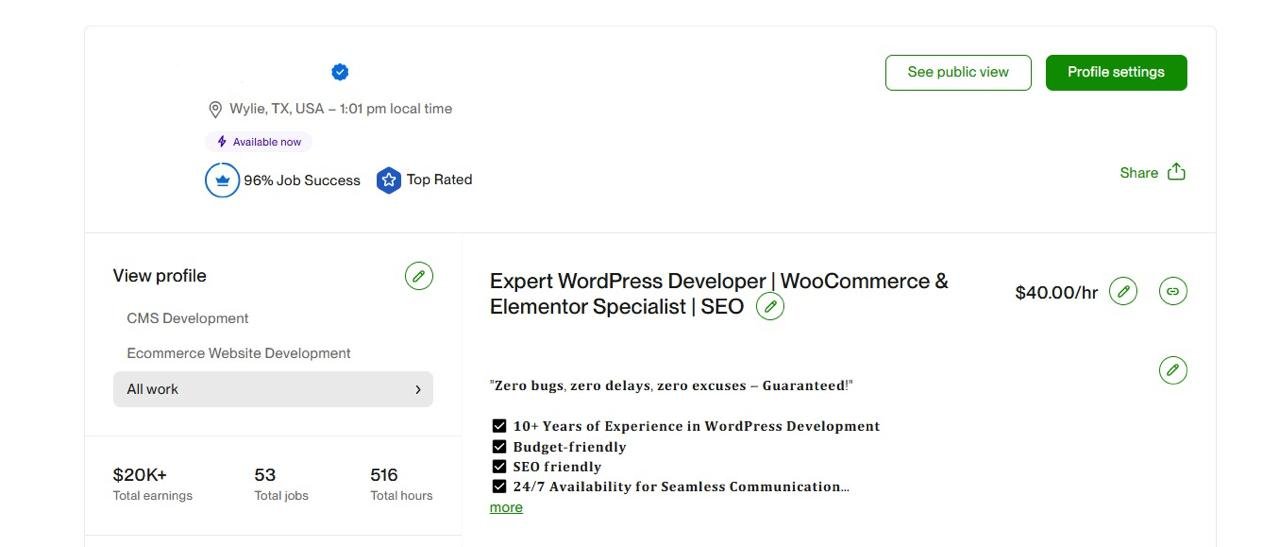Click the Top Rated star badge icon
This screenshot has width=1280, height=547.
point(388,180)
